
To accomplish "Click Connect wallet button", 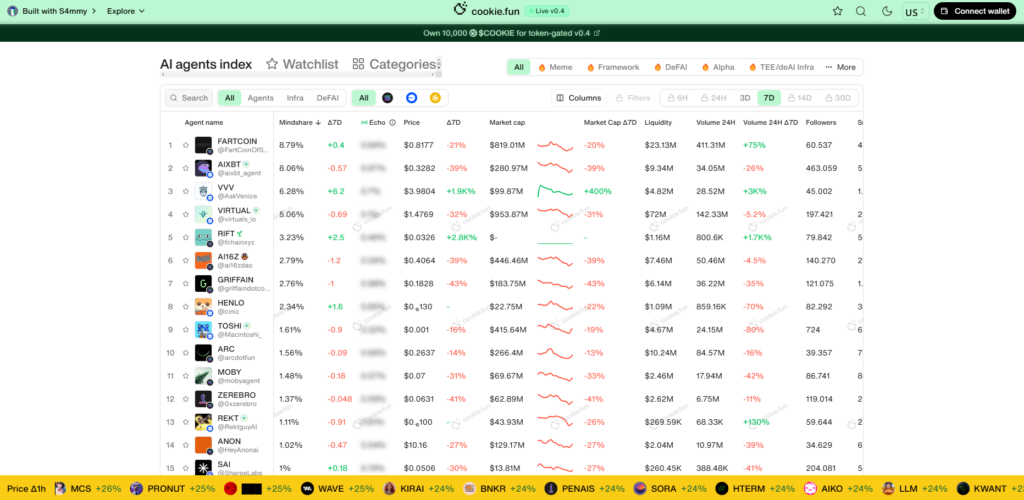I will 975,11.
